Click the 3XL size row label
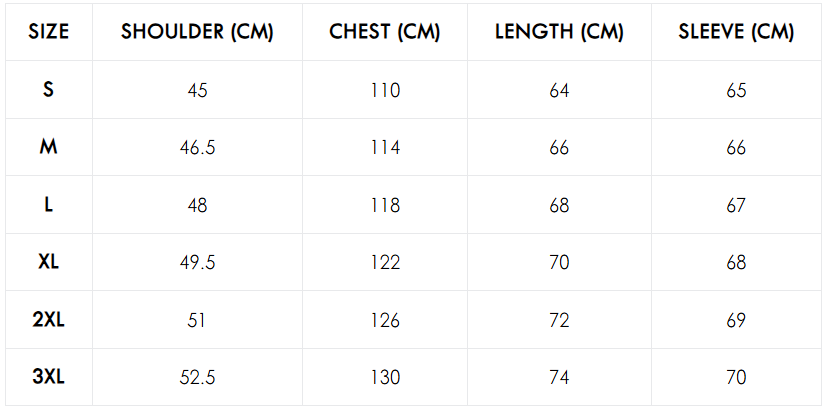 coord(49,377)
